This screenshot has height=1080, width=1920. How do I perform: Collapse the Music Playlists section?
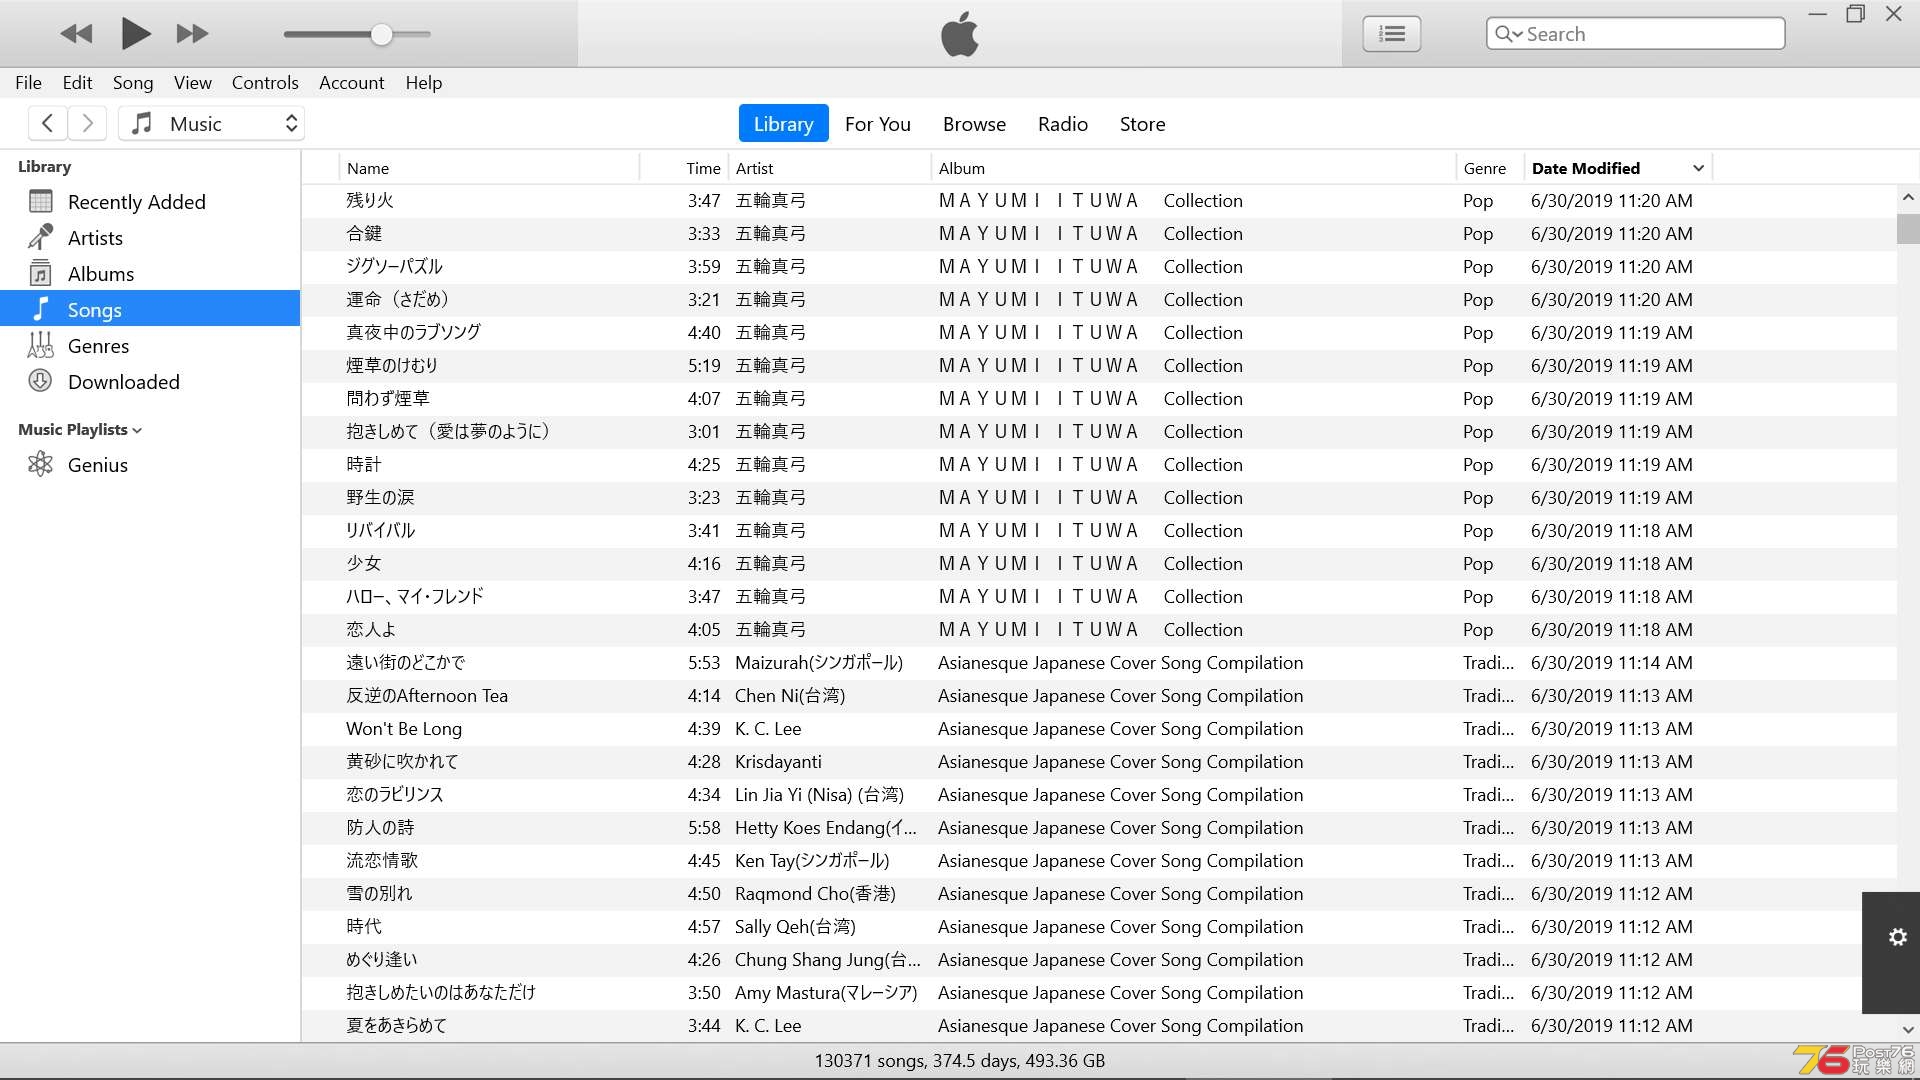point(137,430)
